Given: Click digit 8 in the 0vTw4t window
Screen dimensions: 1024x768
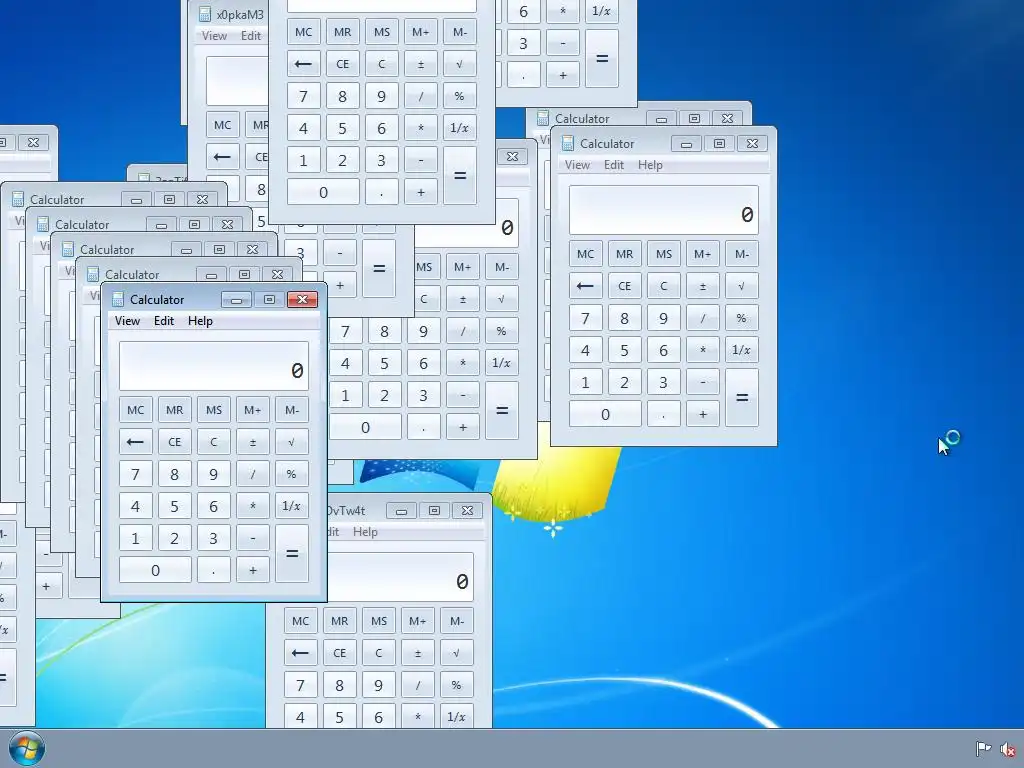Looking at the screenshot, I should pyautogui.click(x=339, y=685).
